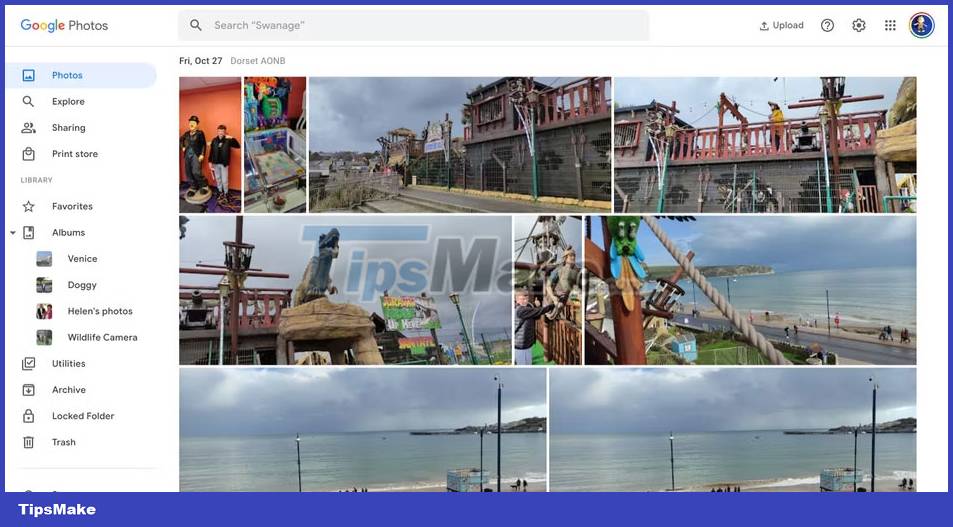Click the Favorites star icon
The width and height of the screenshot is (953, 527).
click(29, 206)
